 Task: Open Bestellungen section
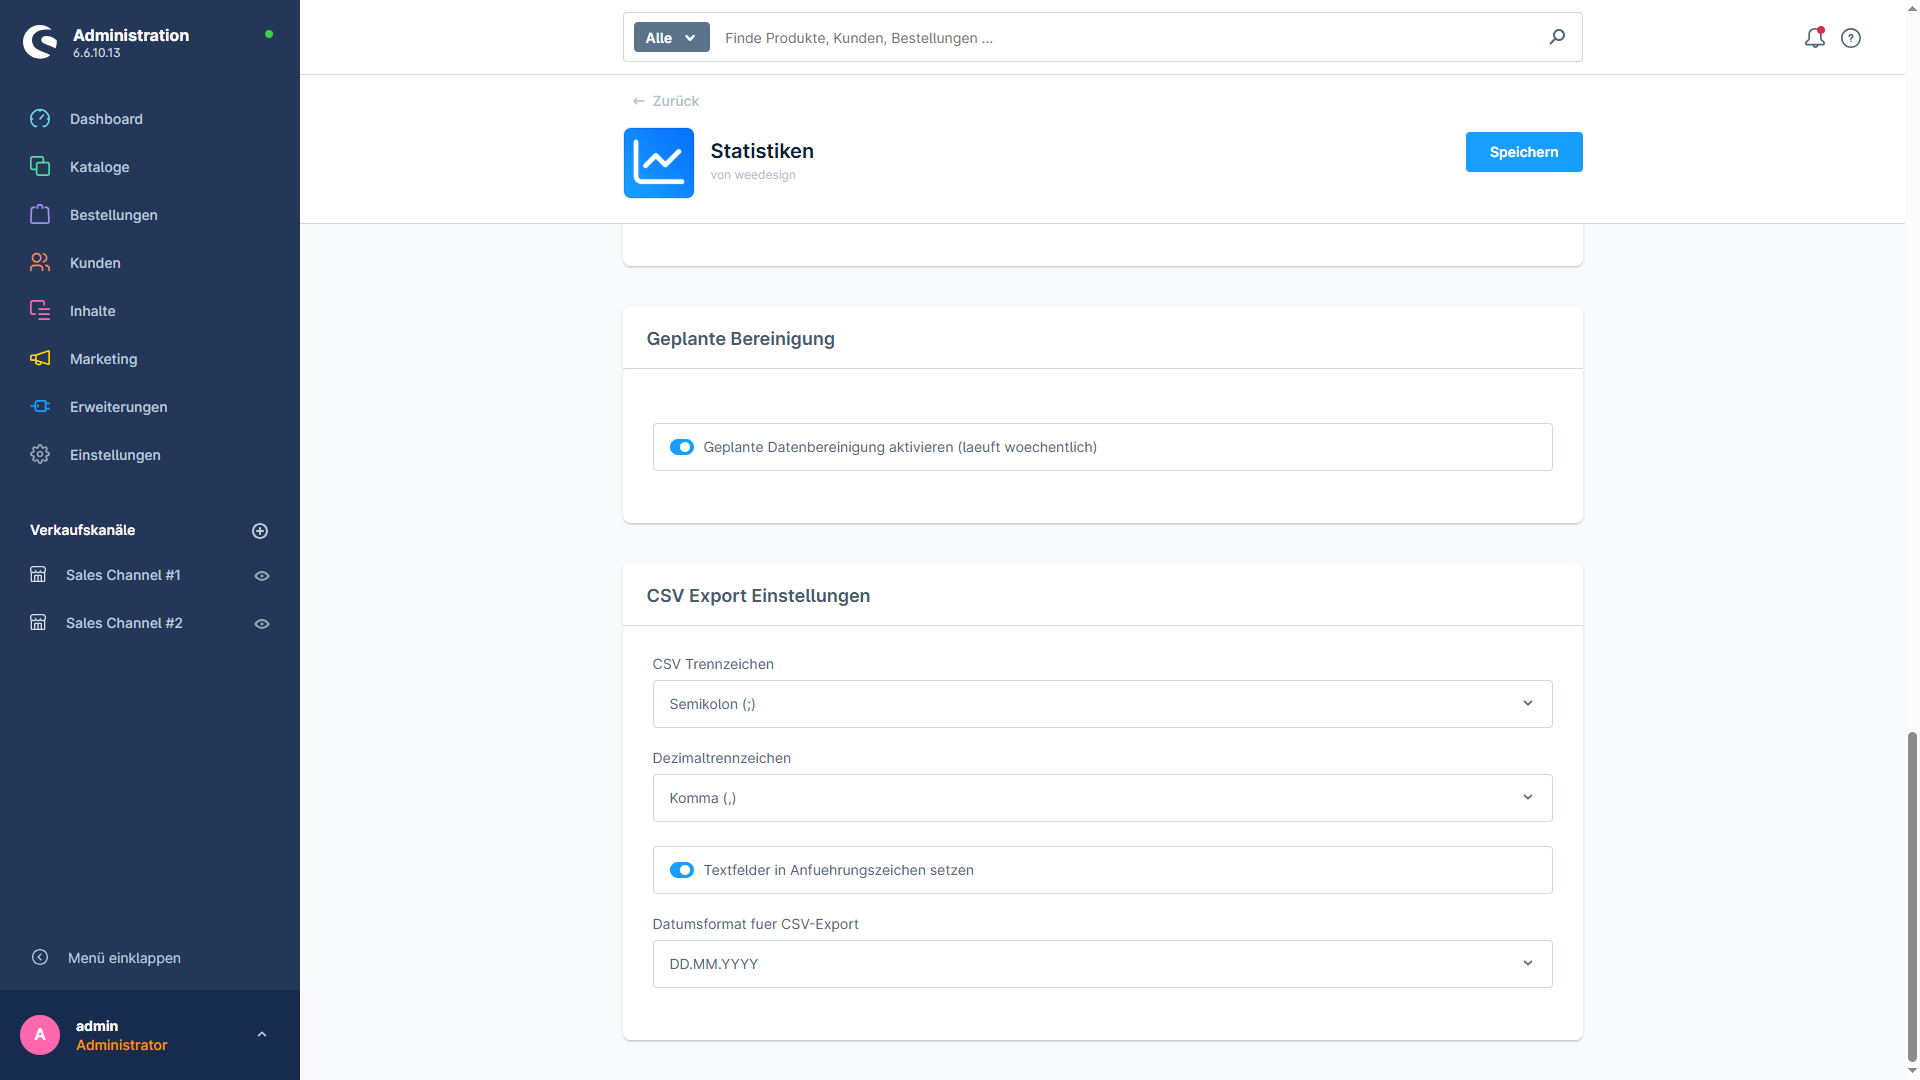113,215
